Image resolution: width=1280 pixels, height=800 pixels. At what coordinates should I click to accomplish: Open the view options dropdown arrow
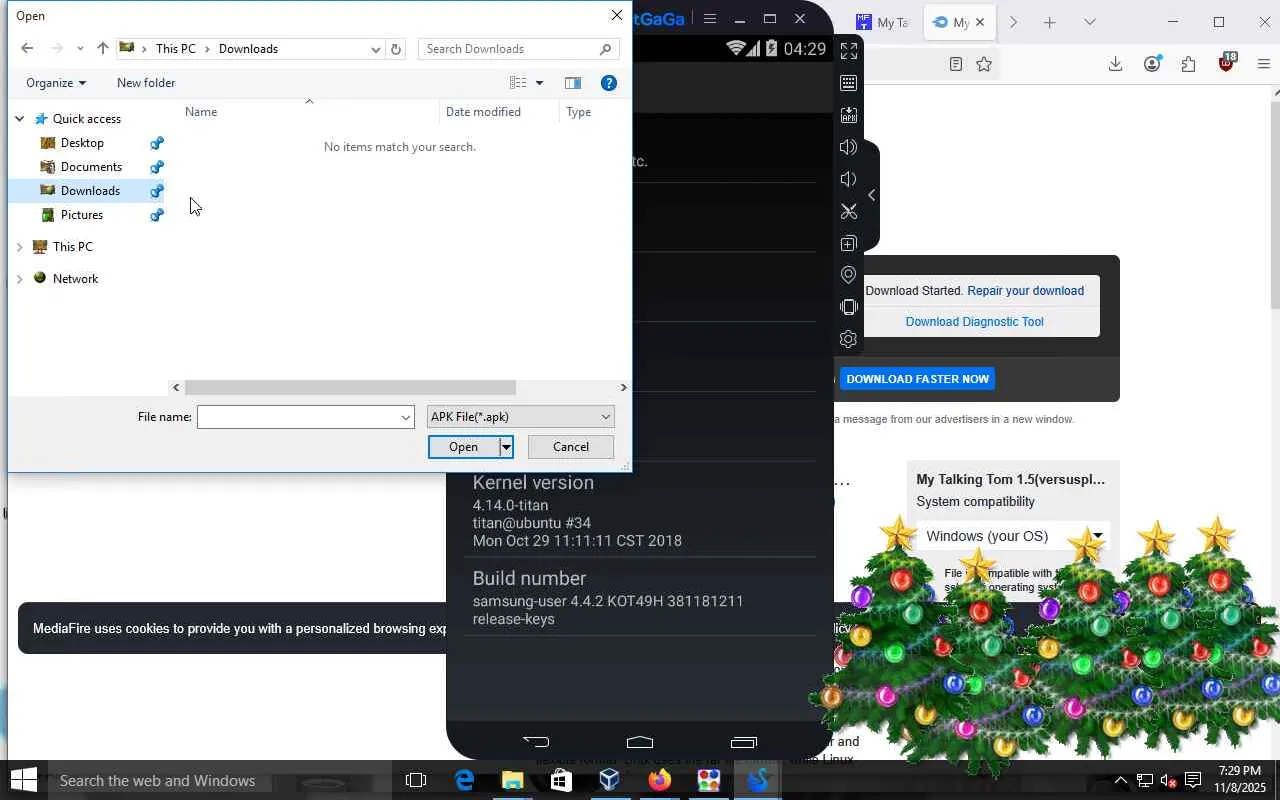pyautogui.click(x=539, y=83)
